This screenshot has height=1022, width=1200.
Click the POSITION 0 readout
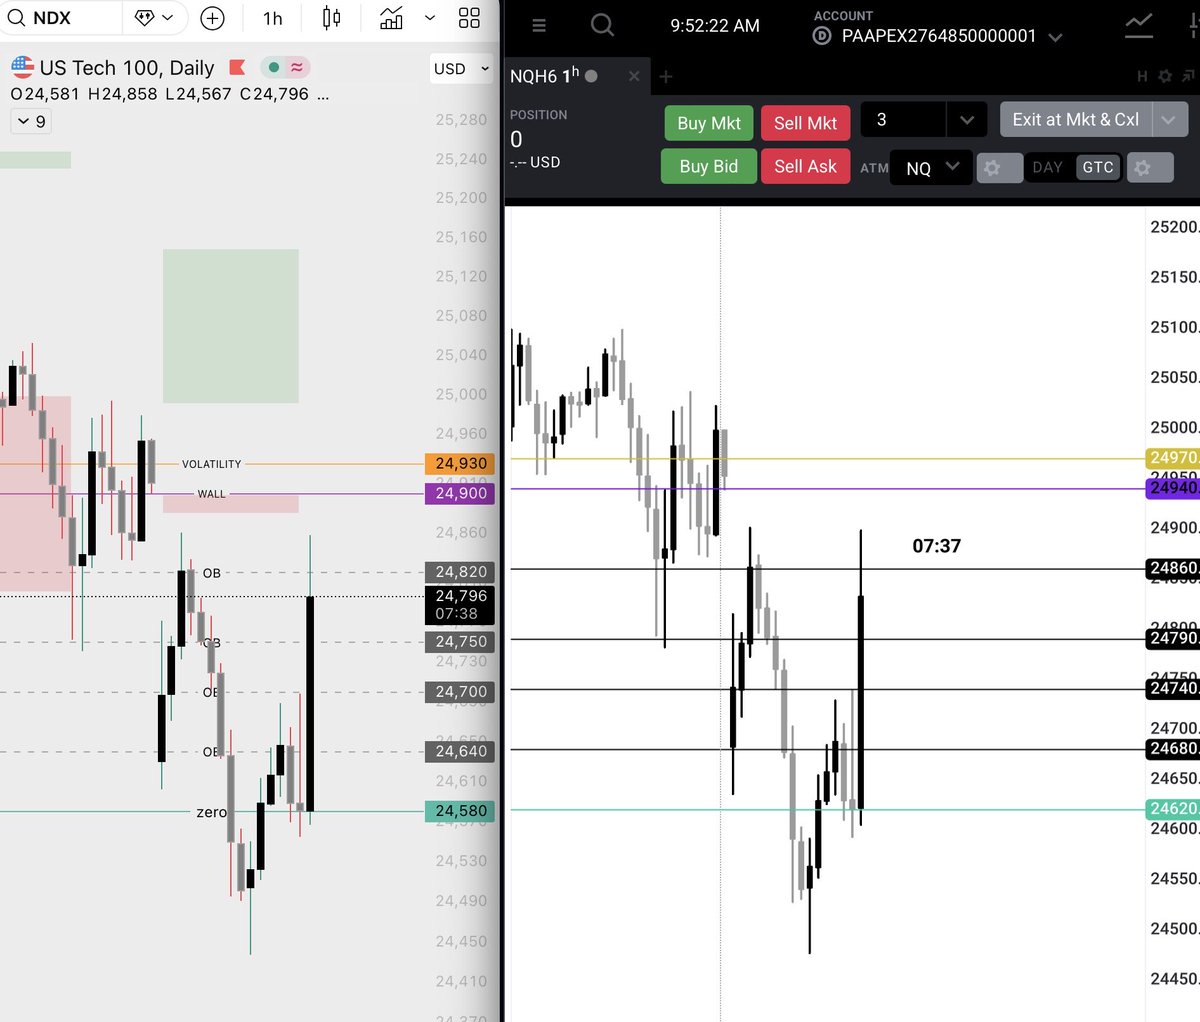[538, 129]
